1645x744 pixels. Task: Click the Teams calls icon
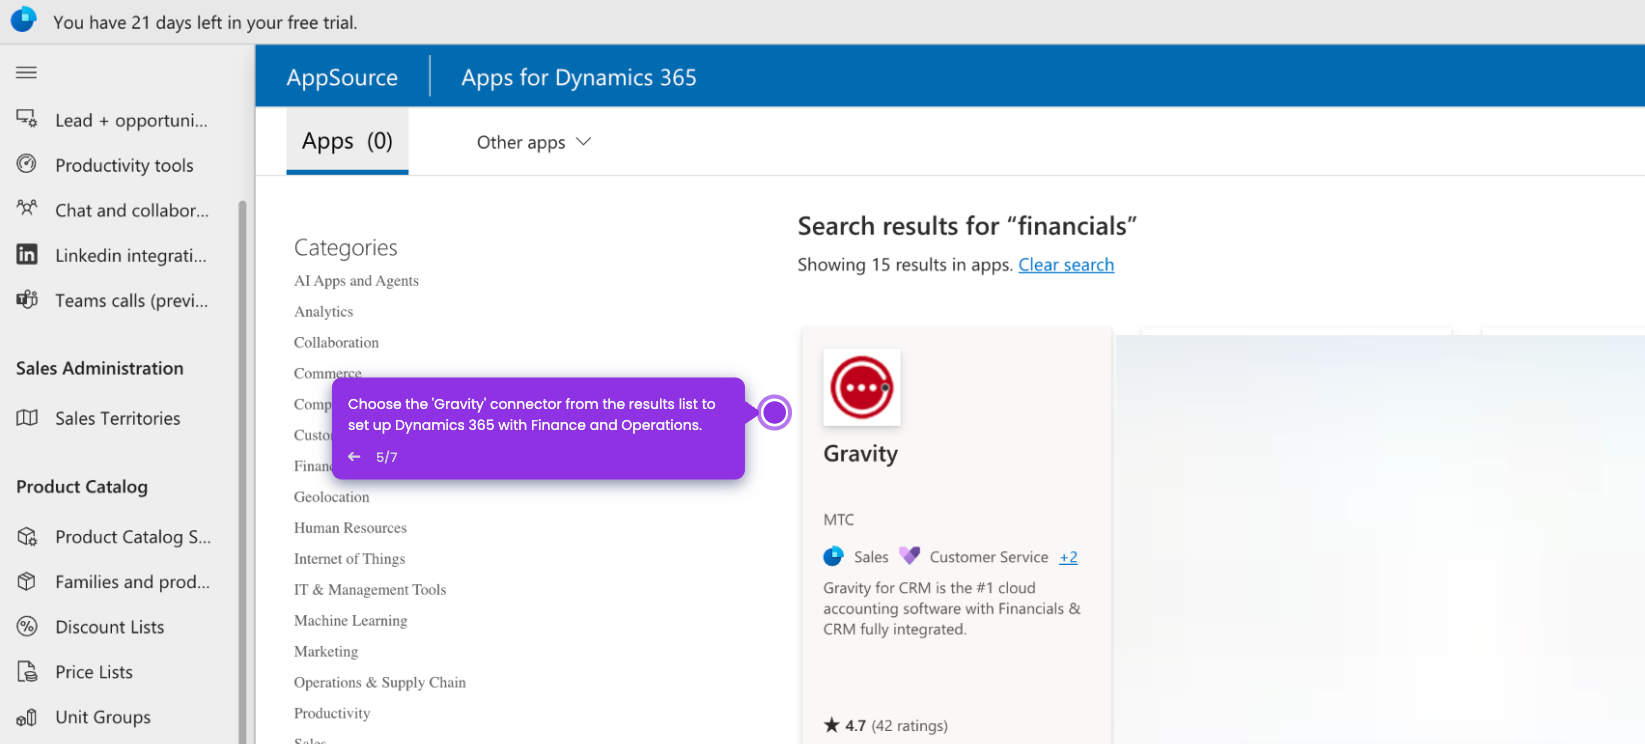coord(27,299)
